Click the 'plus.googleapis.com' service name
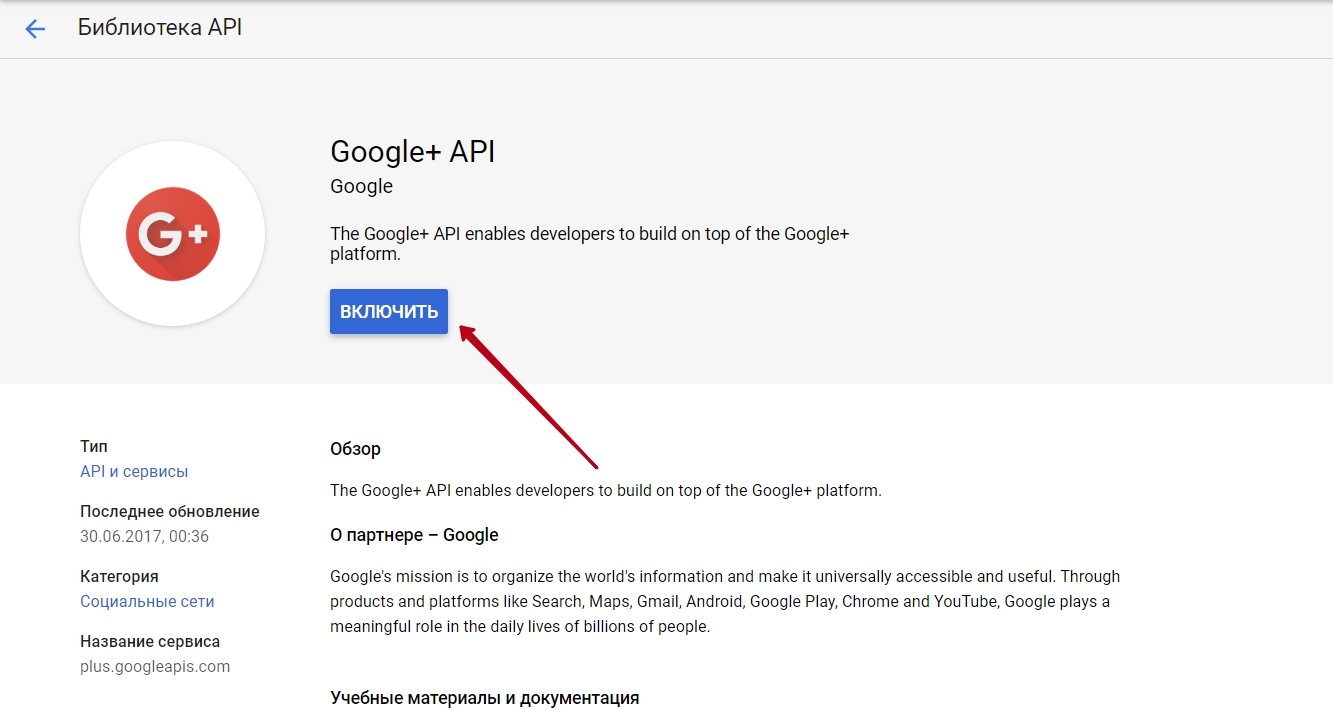 click(x=155, y=666)
